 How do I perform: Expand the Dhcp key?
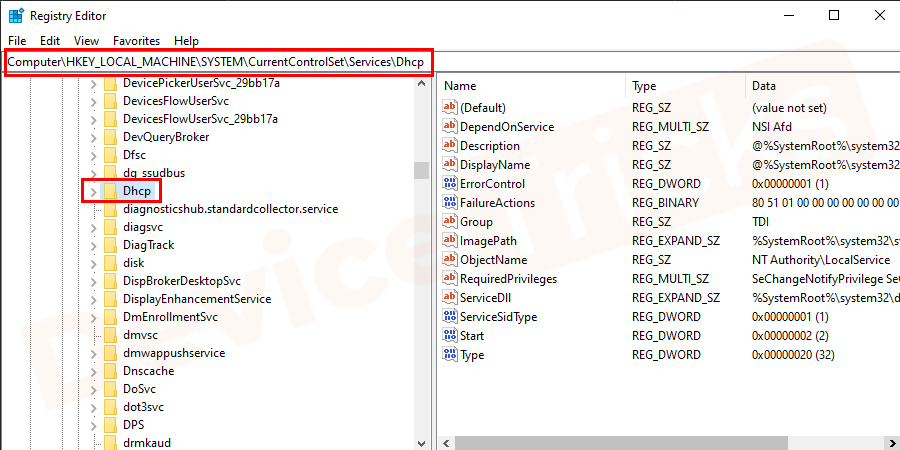pos(94,191)
